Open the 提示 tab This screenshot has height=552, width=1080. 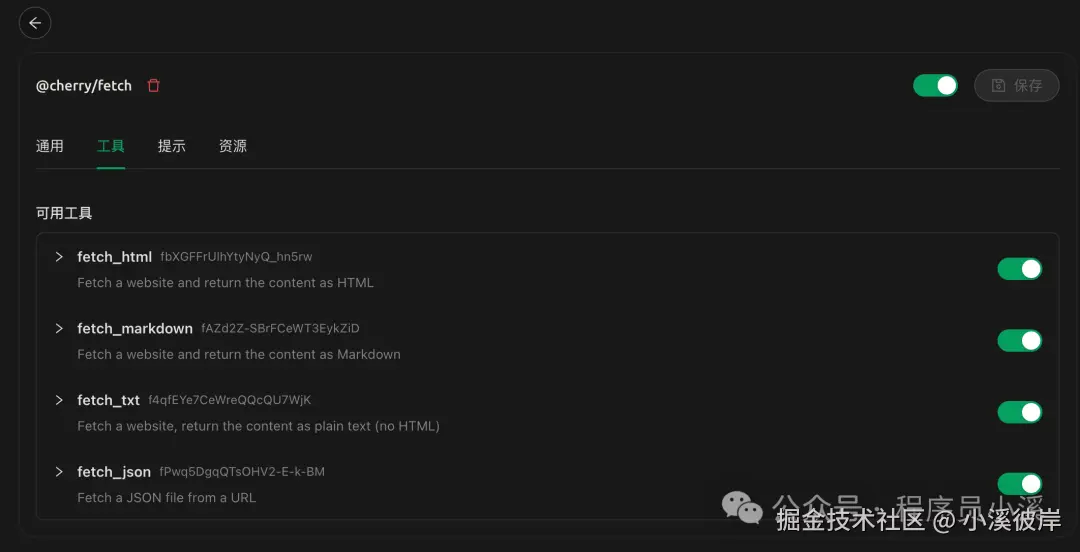point(172,146)
